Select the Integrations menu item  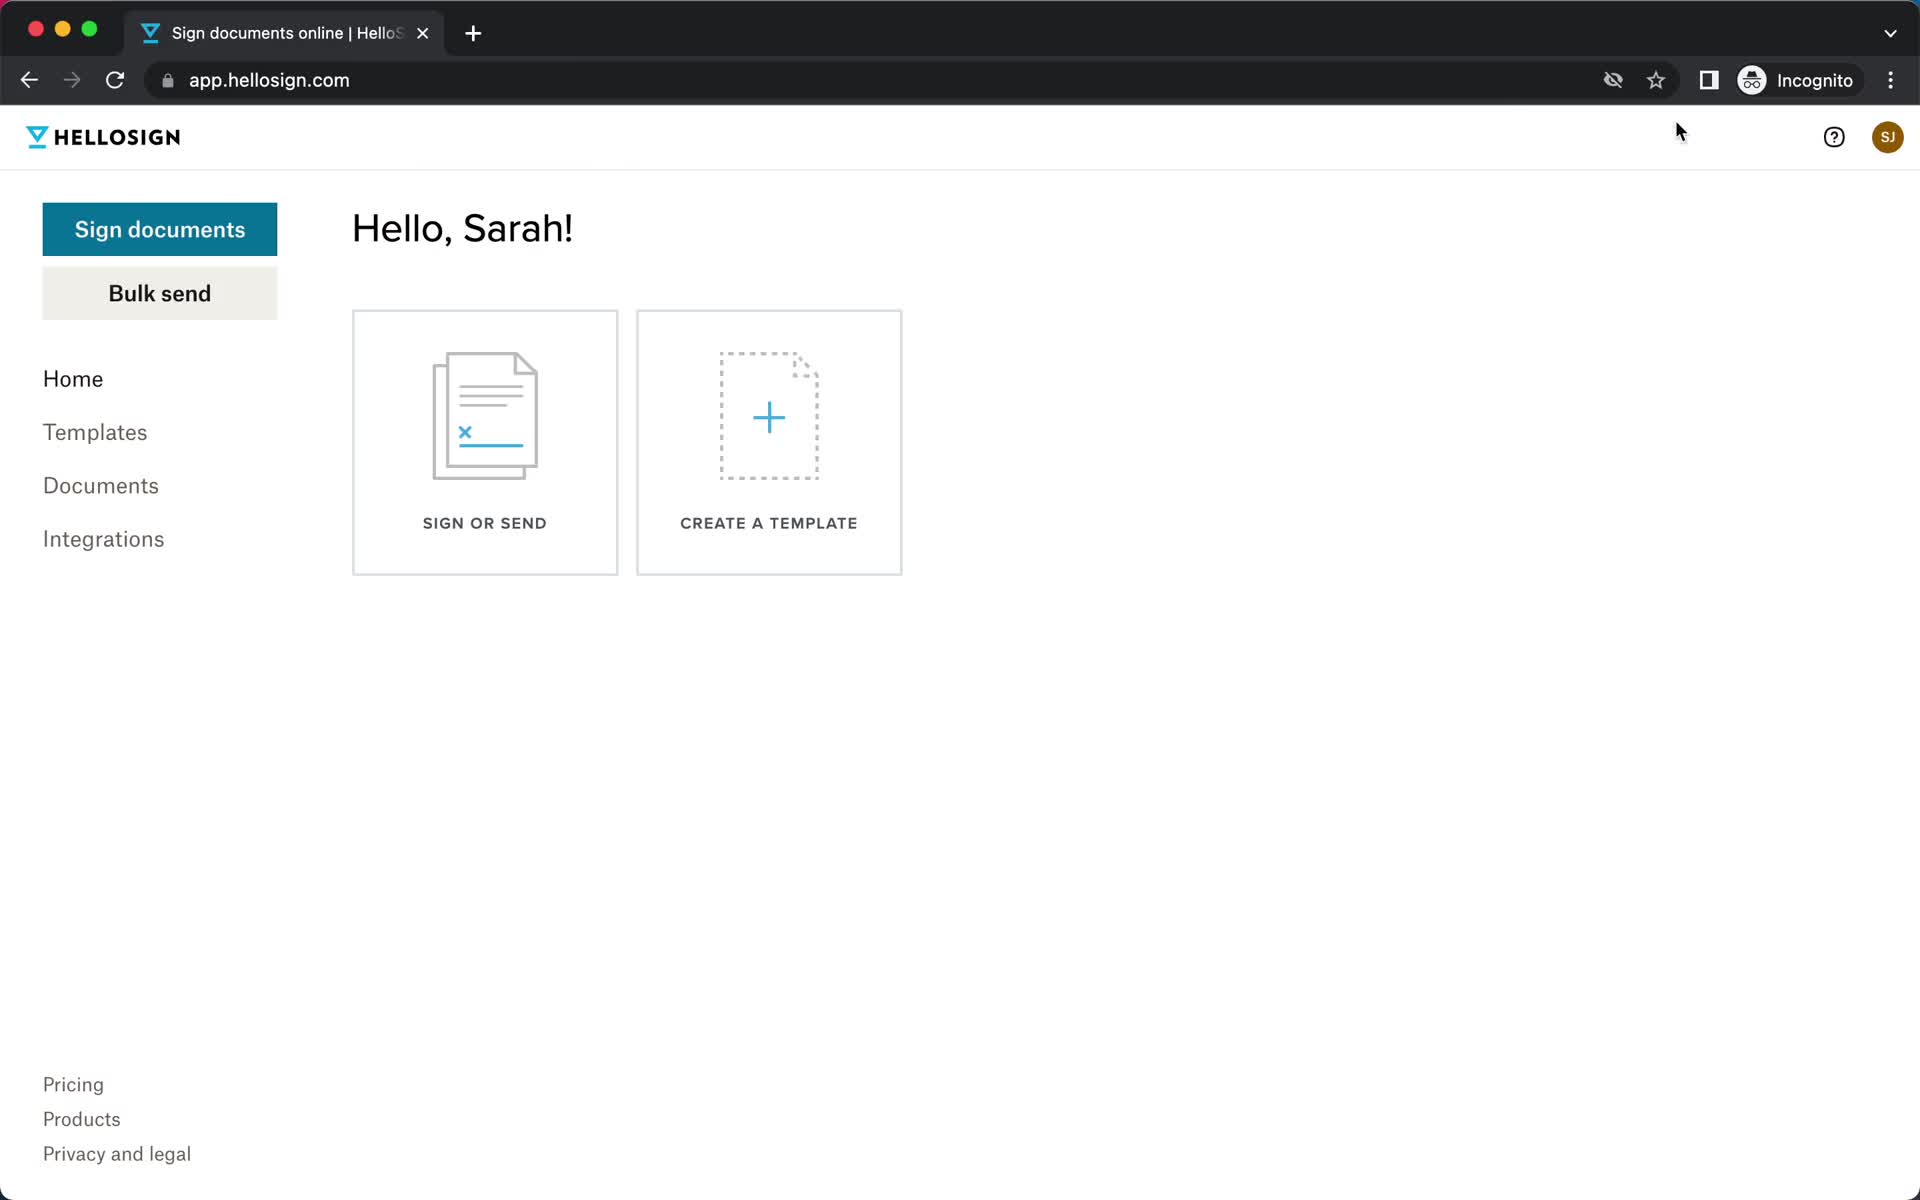(x=104, y=539)
